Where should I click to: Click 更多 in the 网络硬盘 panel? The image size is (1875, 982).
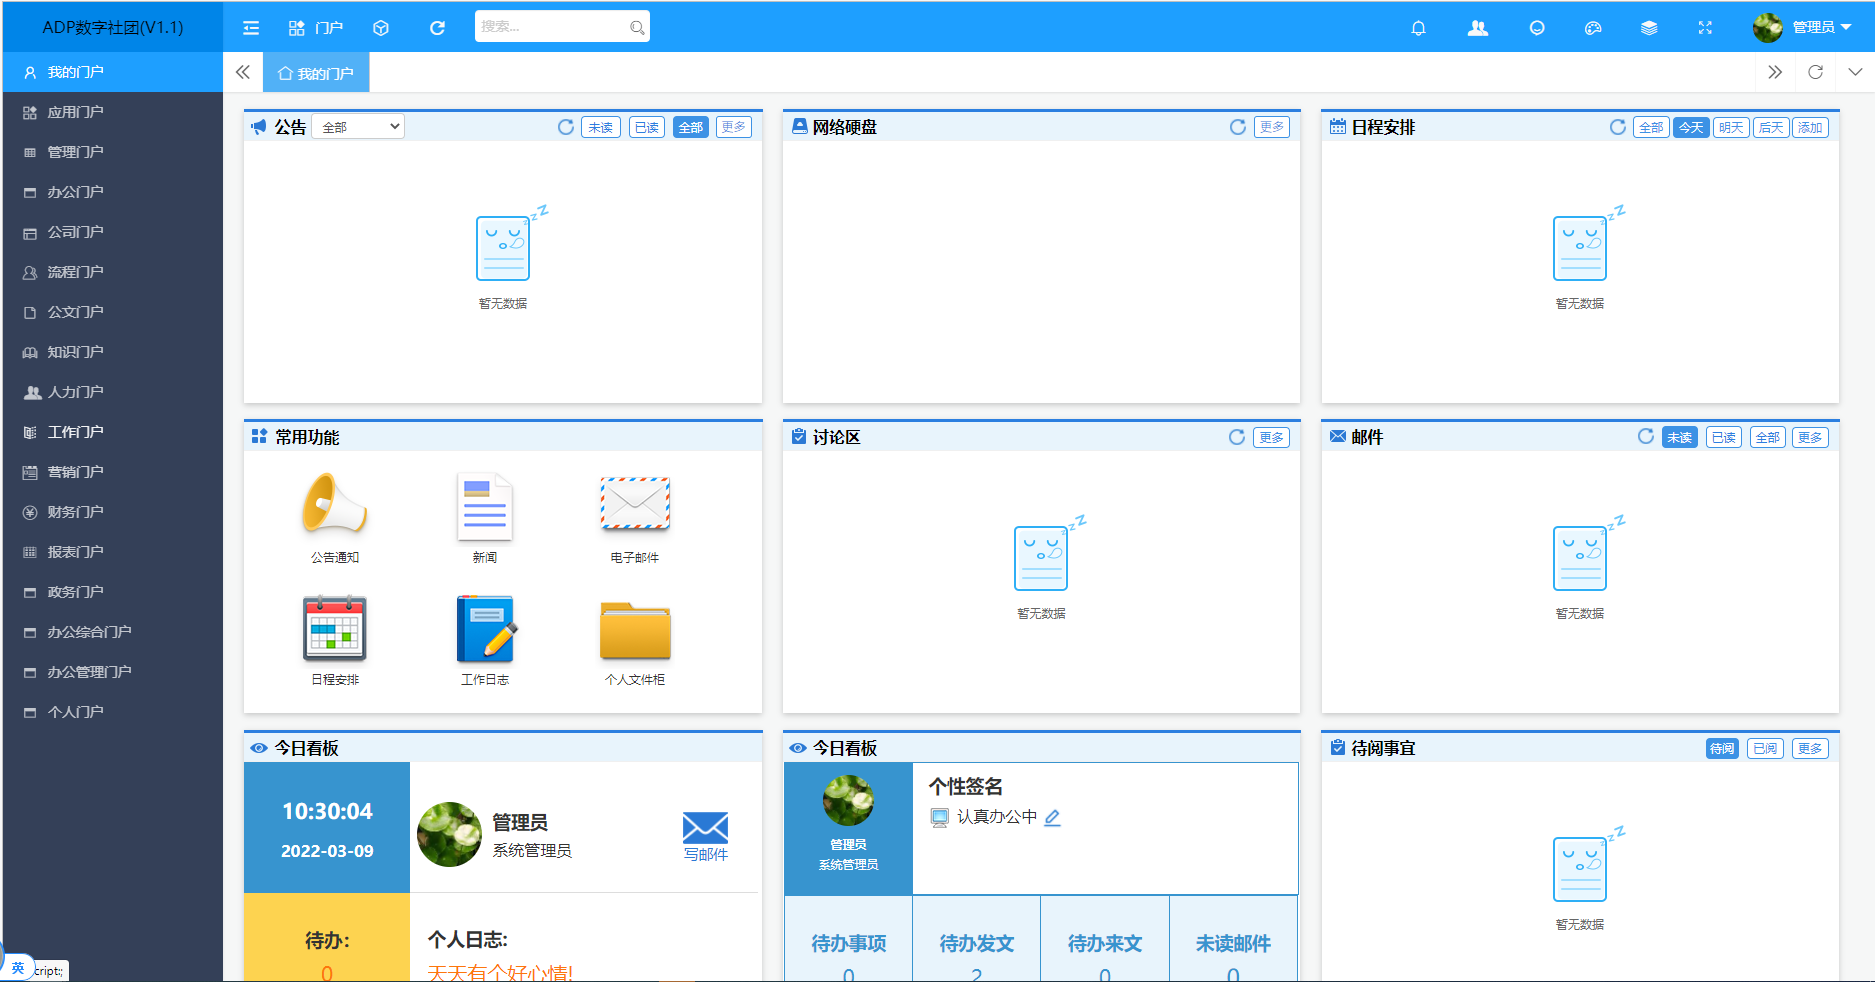(x=1271, y=127)
